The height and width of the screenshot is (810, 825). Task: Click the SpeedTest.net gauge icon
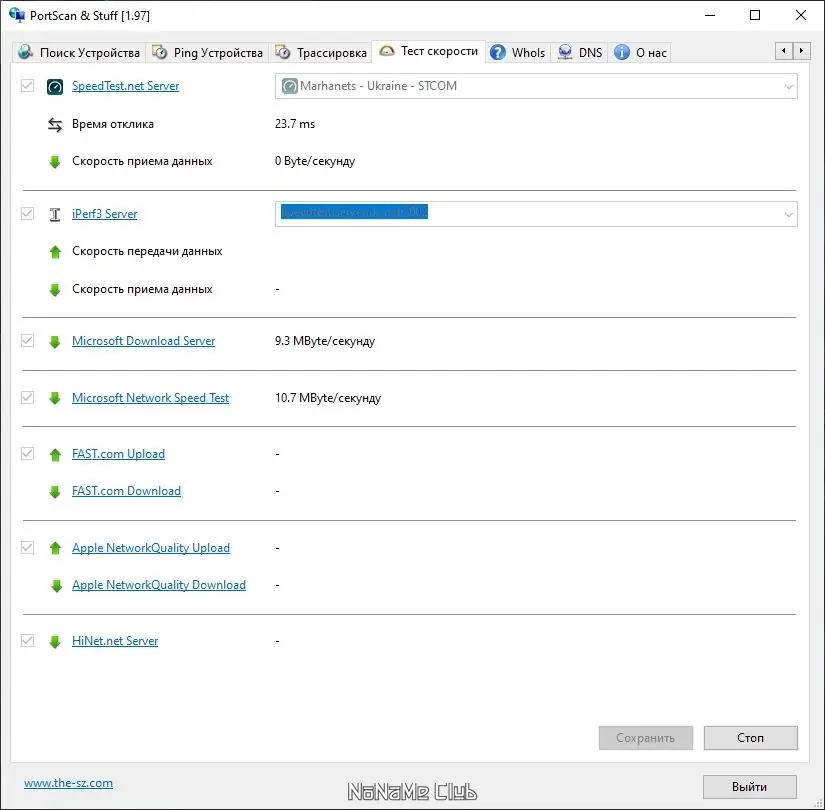[x=55, y=86]
